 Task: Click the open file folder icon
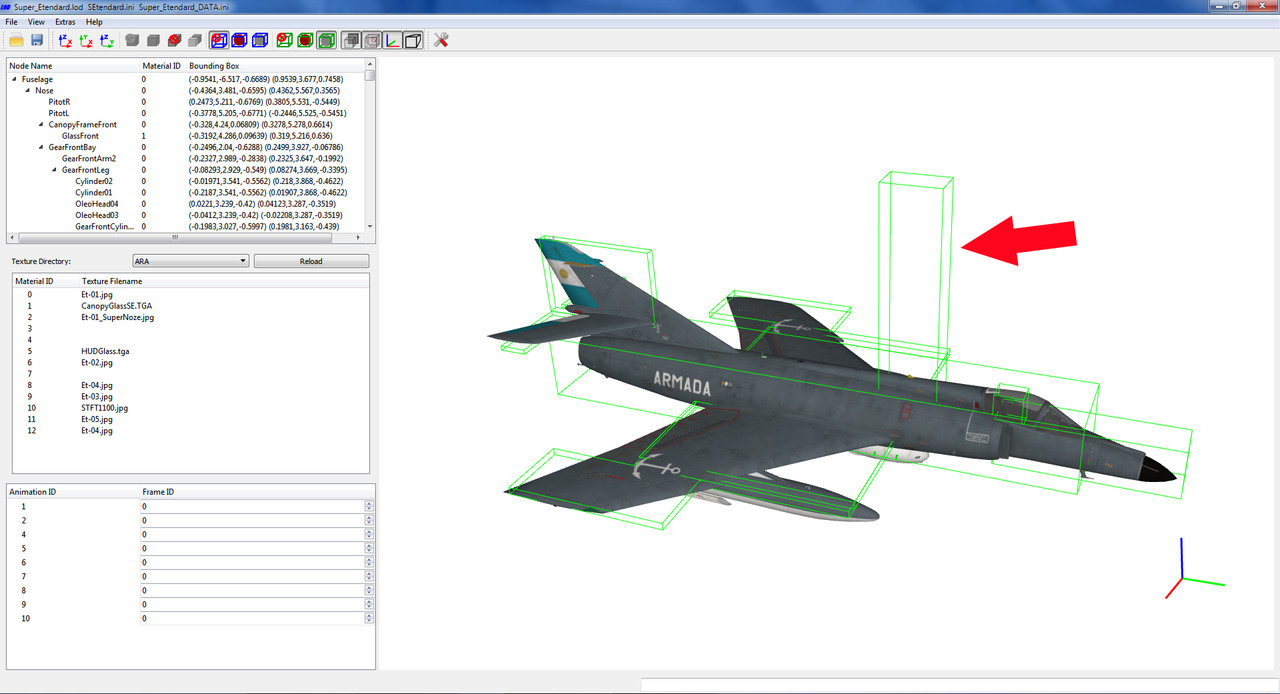[15, 41]
